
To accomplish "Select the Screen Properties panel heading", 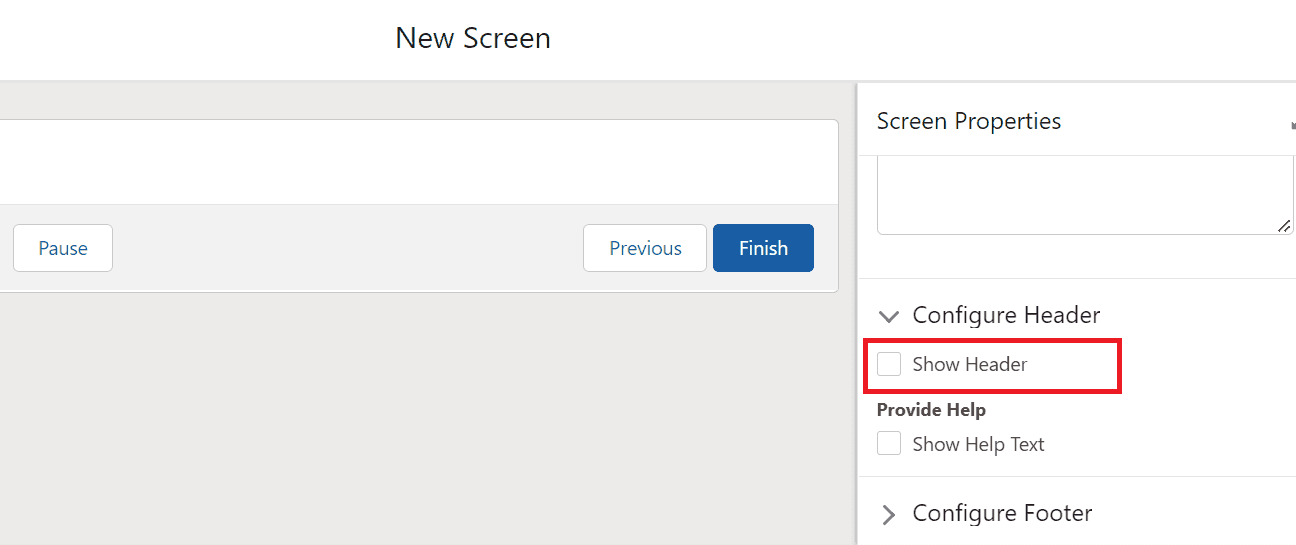I will pos(968,121).
